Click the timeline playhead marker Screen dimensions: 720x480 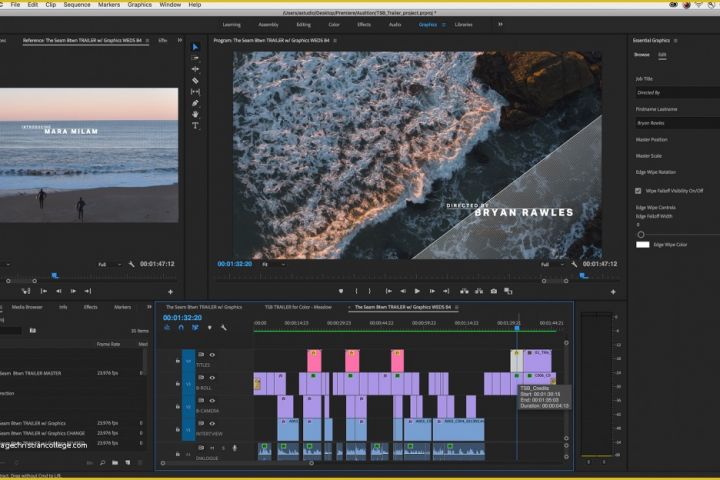517,328
